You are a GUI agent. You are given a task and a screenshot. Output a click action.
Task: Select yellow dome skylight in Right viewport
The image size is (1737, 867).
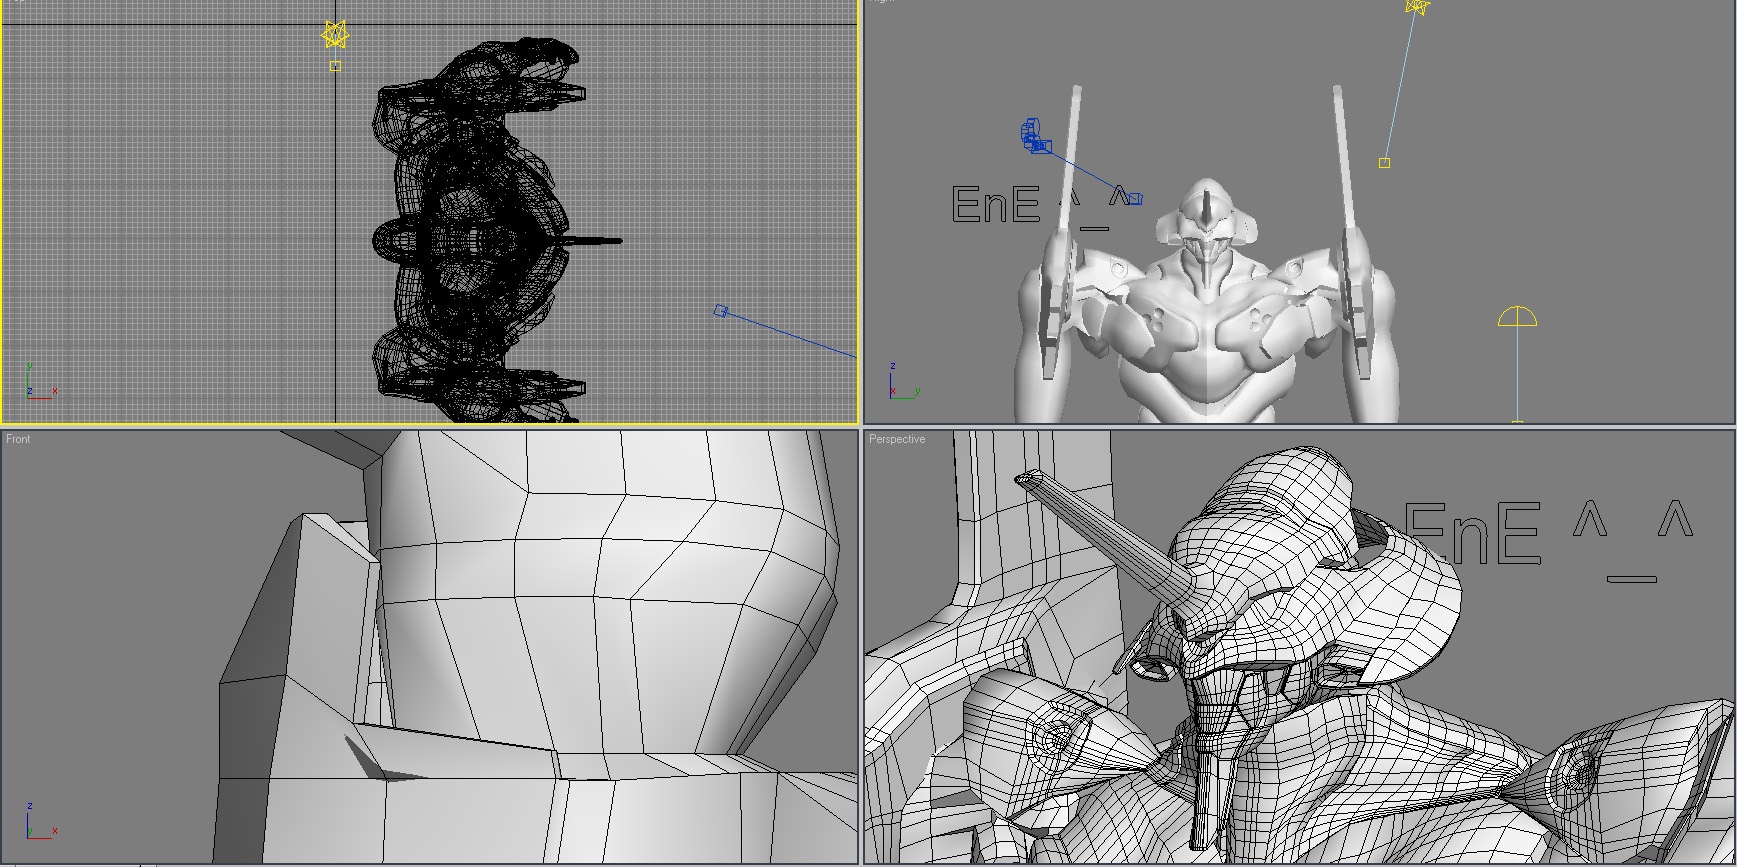click(x=1517, y=318)
